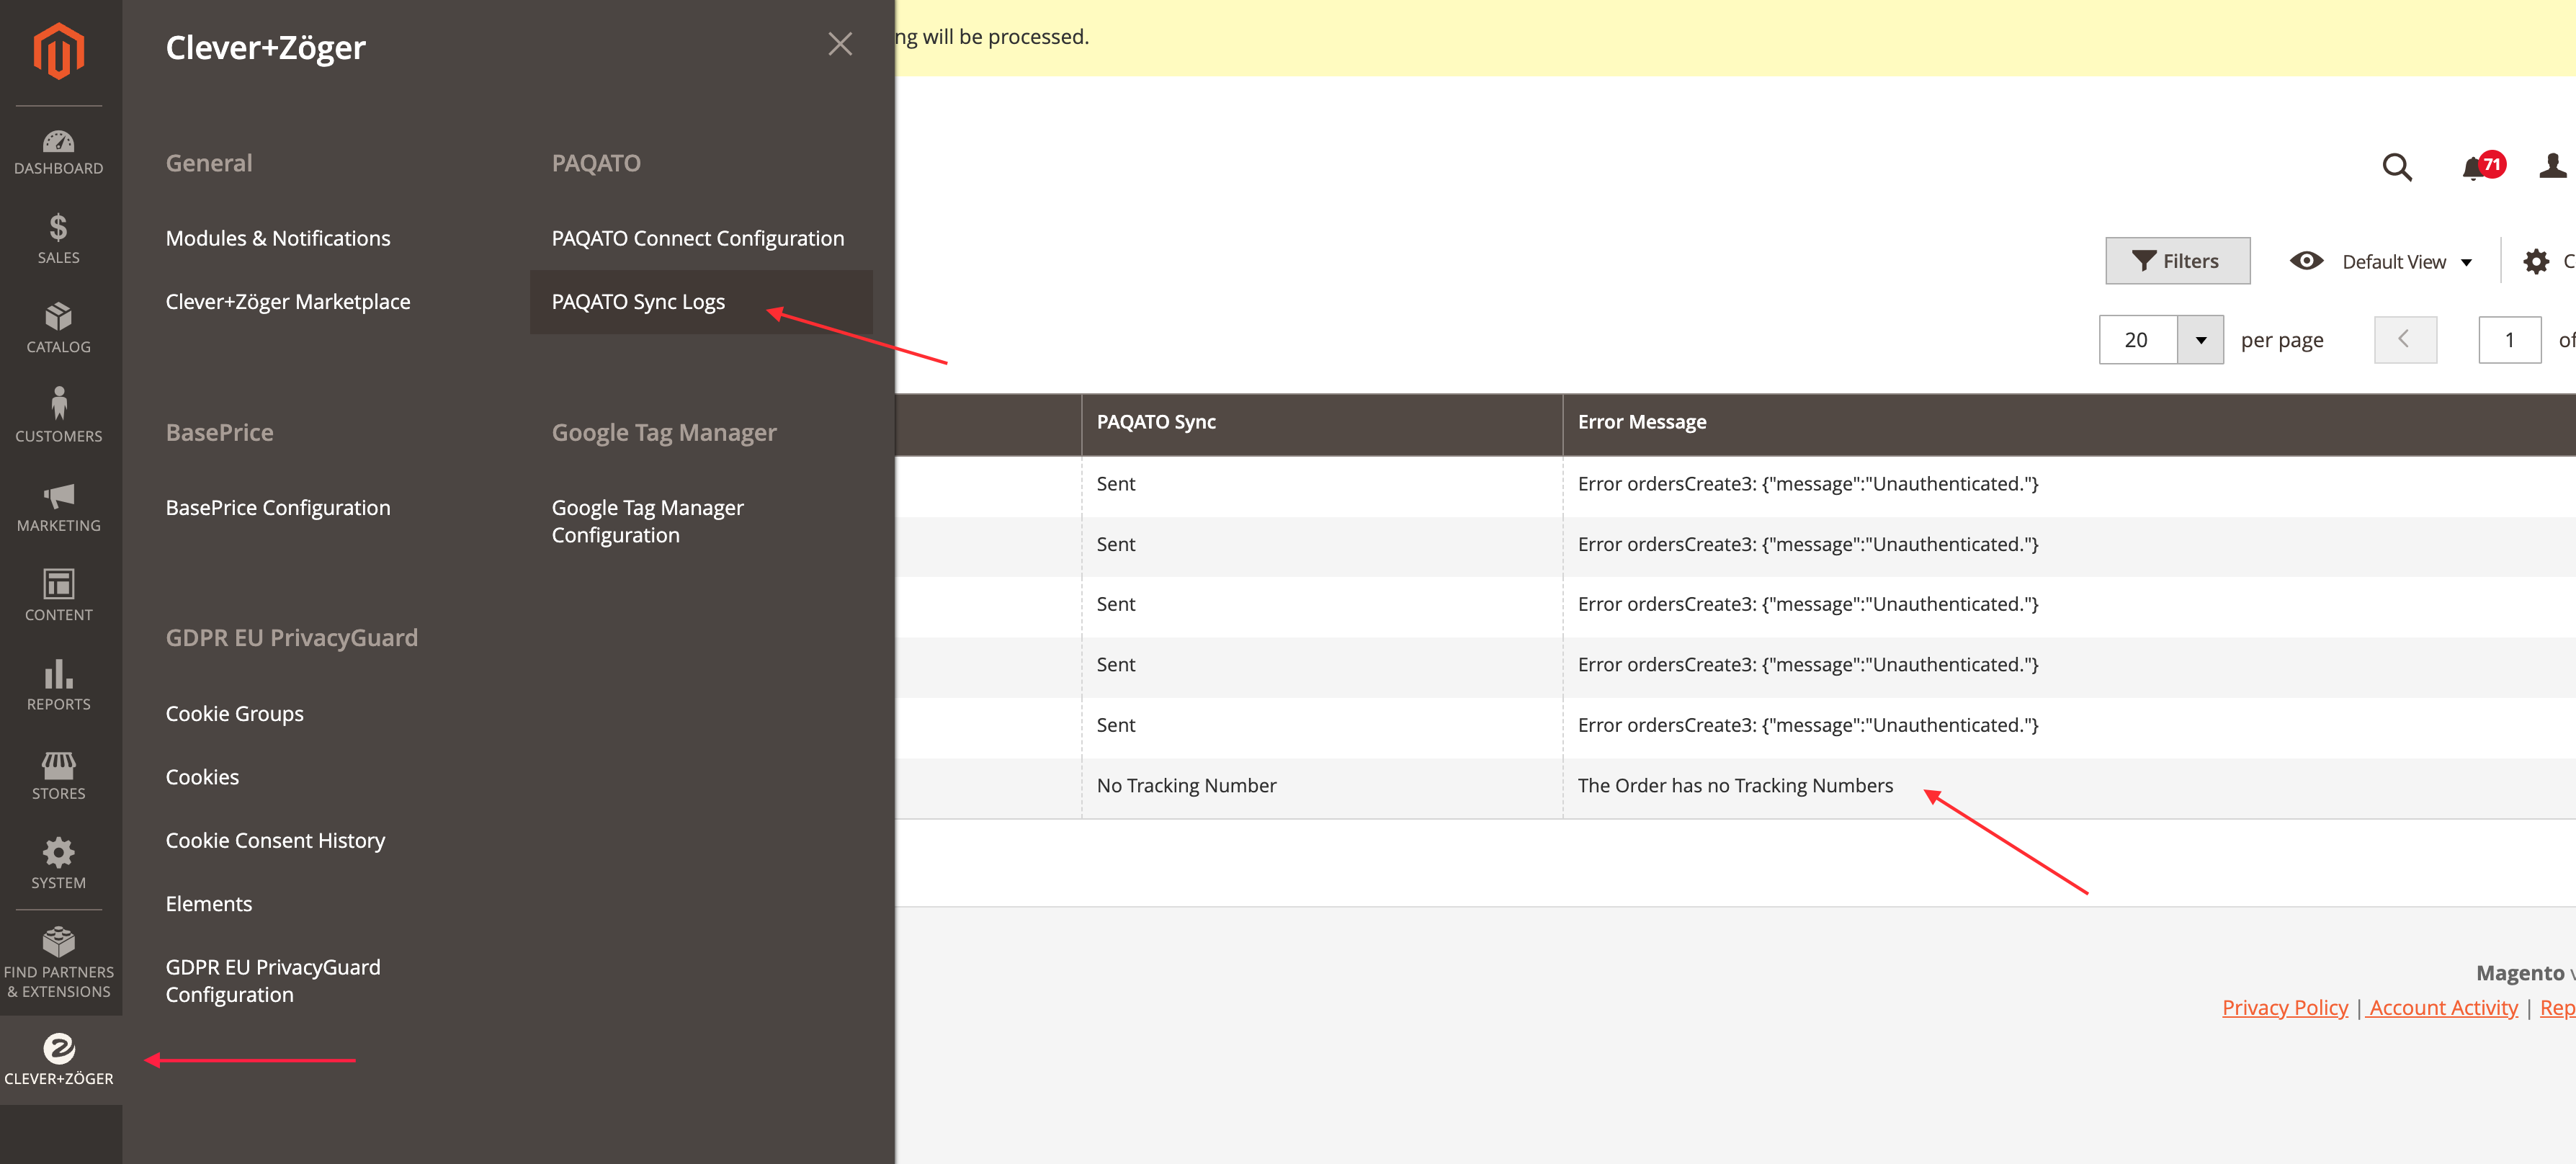Open Cookie Groups

coord(235,713)
